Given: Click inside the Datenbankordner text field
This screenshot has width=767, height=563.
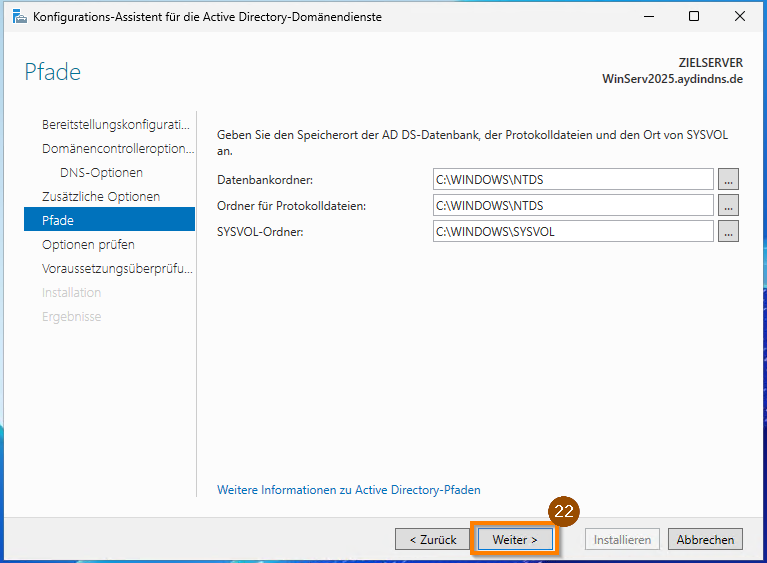Looking at the screenshot, I should coord(573,179).
